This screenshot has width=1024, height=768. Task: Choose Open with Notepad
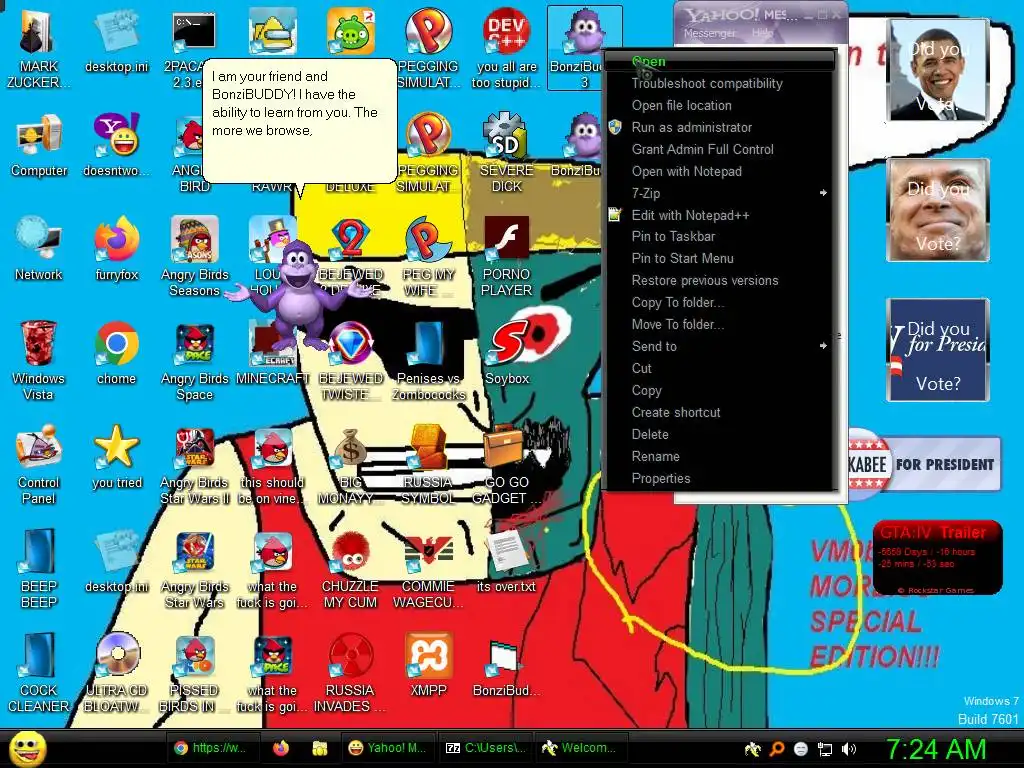coord(720,171)
